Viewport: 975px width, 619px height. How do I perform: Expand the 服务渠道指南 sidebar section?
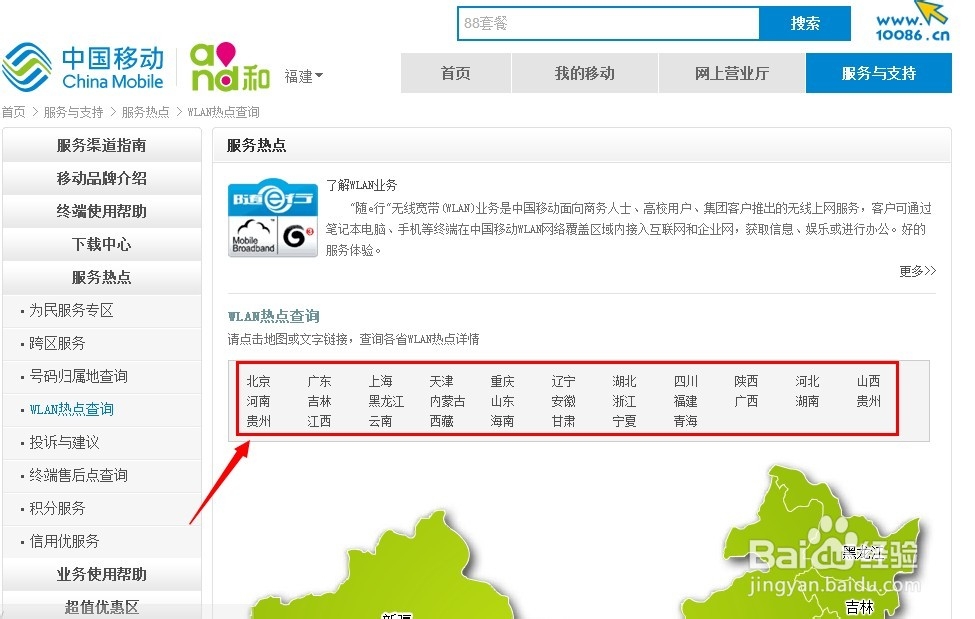101,145
